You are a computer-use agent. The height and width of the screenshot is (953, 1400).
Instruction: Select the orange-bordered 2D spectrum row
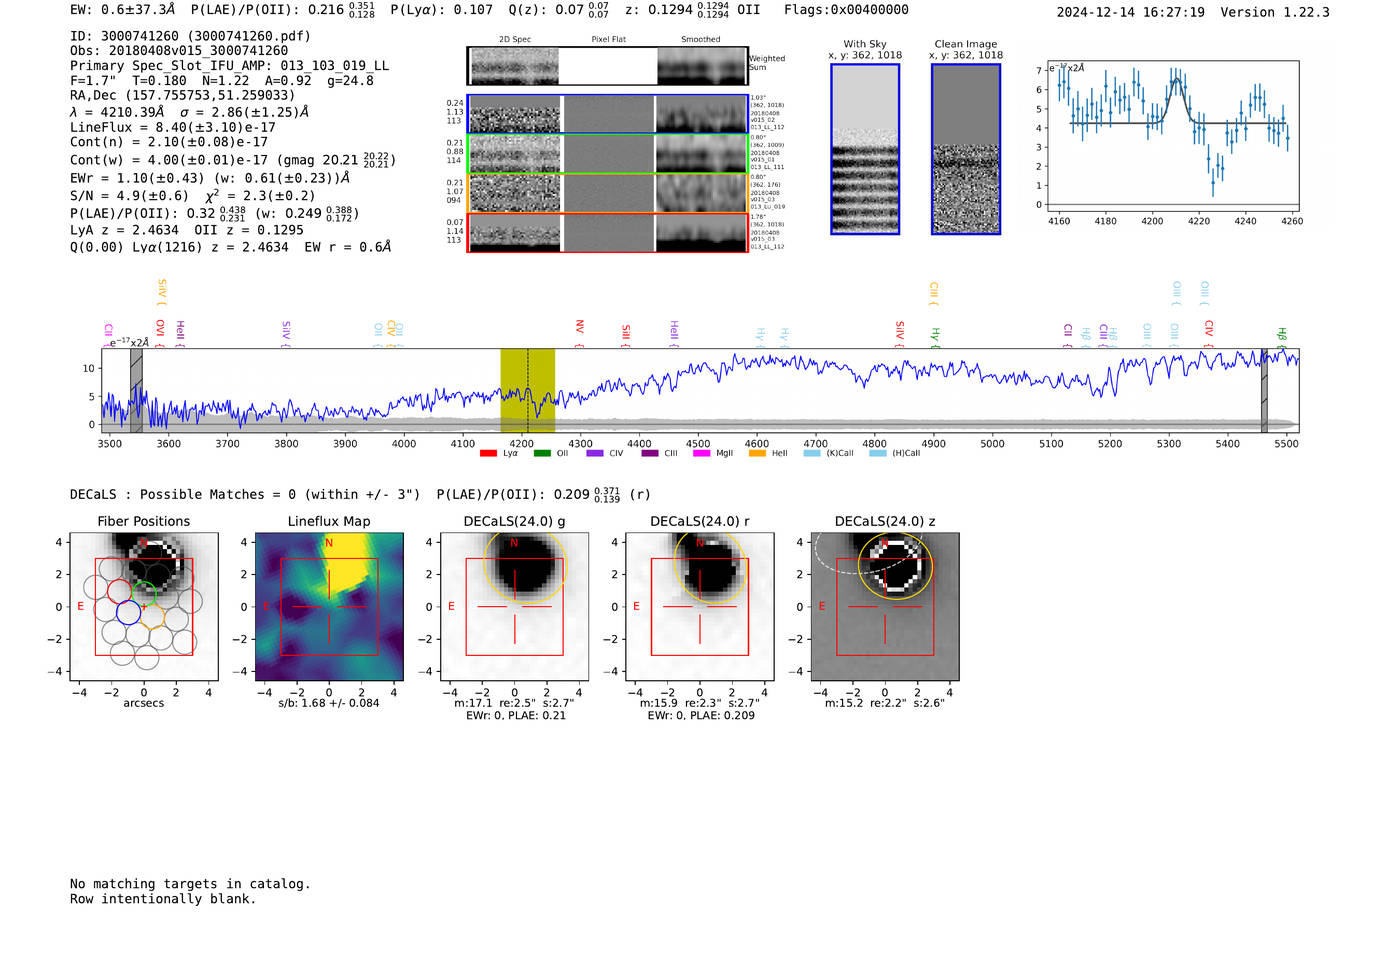tap(608, 192)
